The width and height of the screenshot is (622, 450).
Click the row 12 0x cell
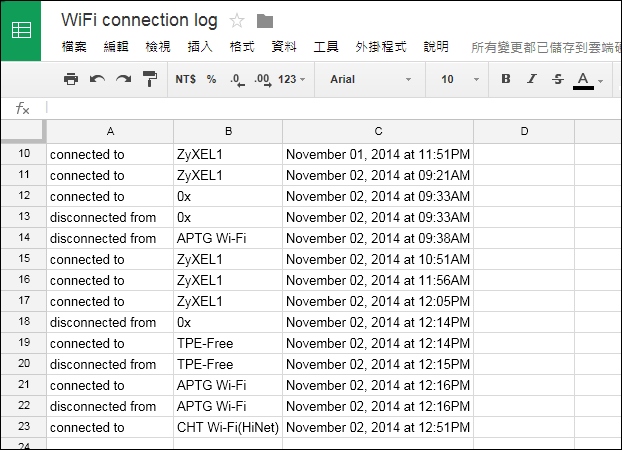coord(228,196)
